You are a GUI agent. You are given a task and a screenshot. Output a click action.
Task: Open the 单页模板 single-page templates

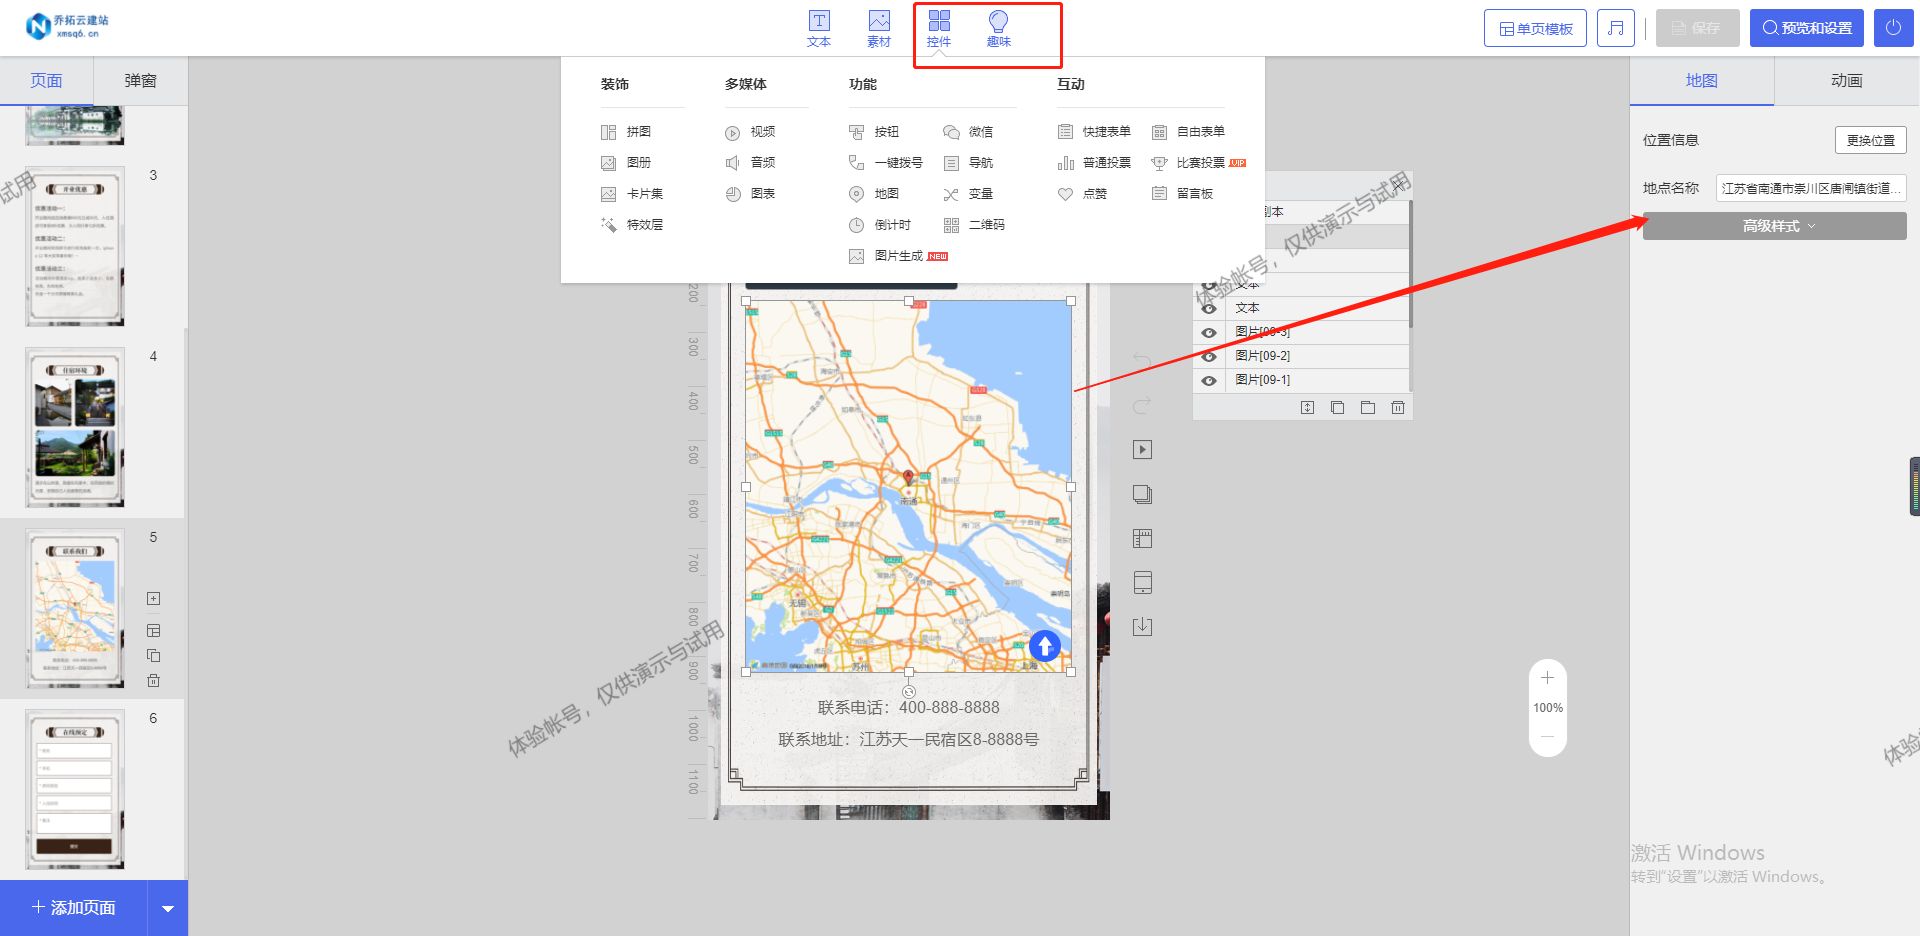1535,28
